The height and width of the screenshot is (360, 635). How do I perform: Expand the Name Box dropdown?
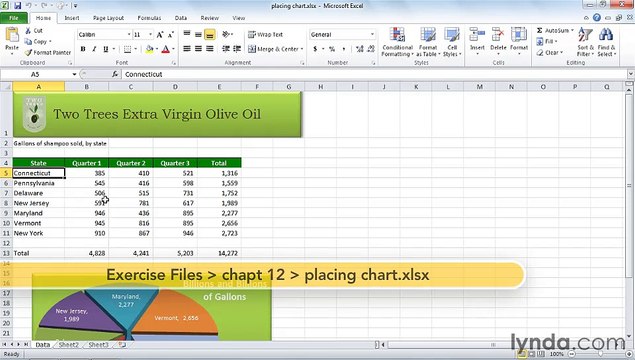[x=74, y=75]
